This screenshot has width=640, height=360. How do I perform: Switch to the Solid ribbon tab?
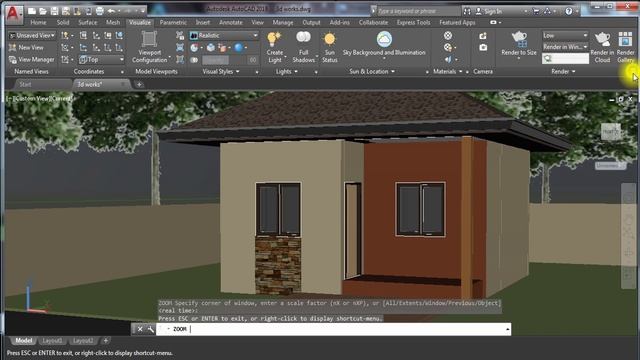pos(62,22)
